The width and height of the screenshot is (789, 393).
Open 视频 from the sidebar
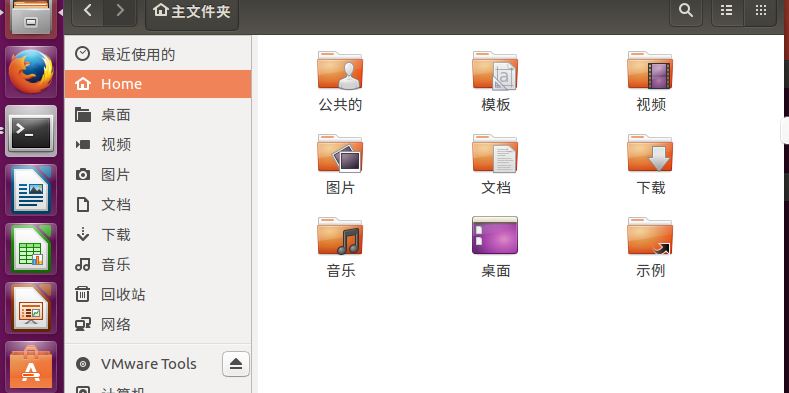point(158,145)
